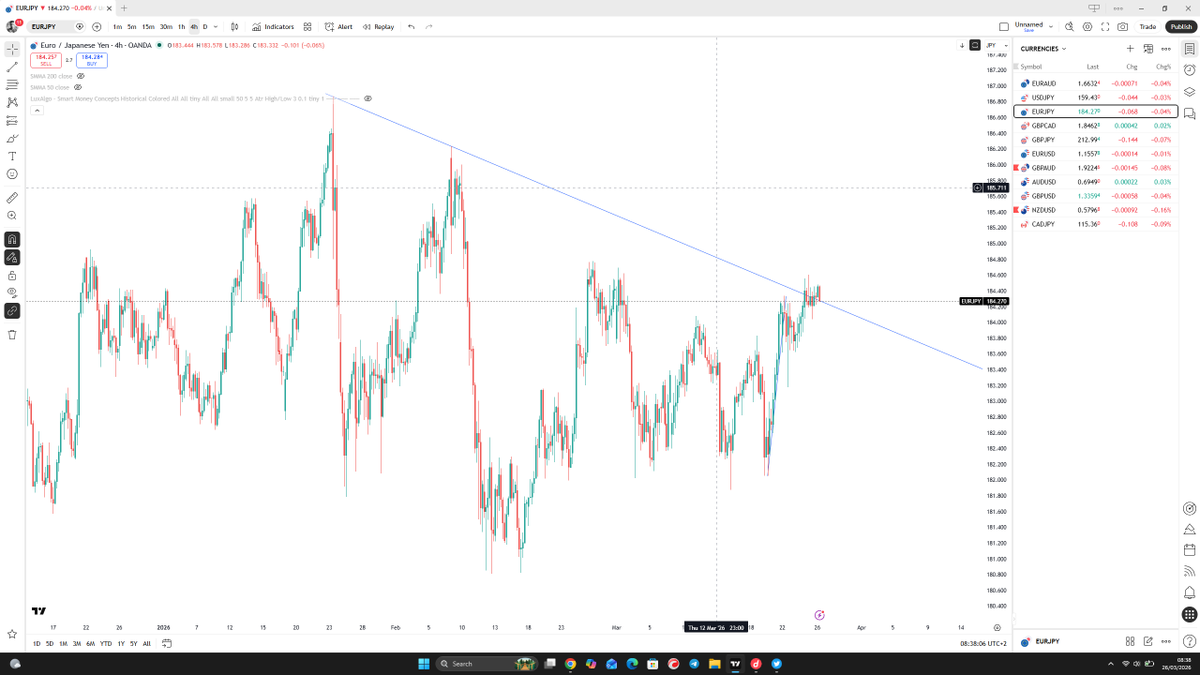Image resolution: width=1200 pixels, height=675 pixels.
Task: Add a symbol to the watchlist with plus
Action: (1130, 48)
